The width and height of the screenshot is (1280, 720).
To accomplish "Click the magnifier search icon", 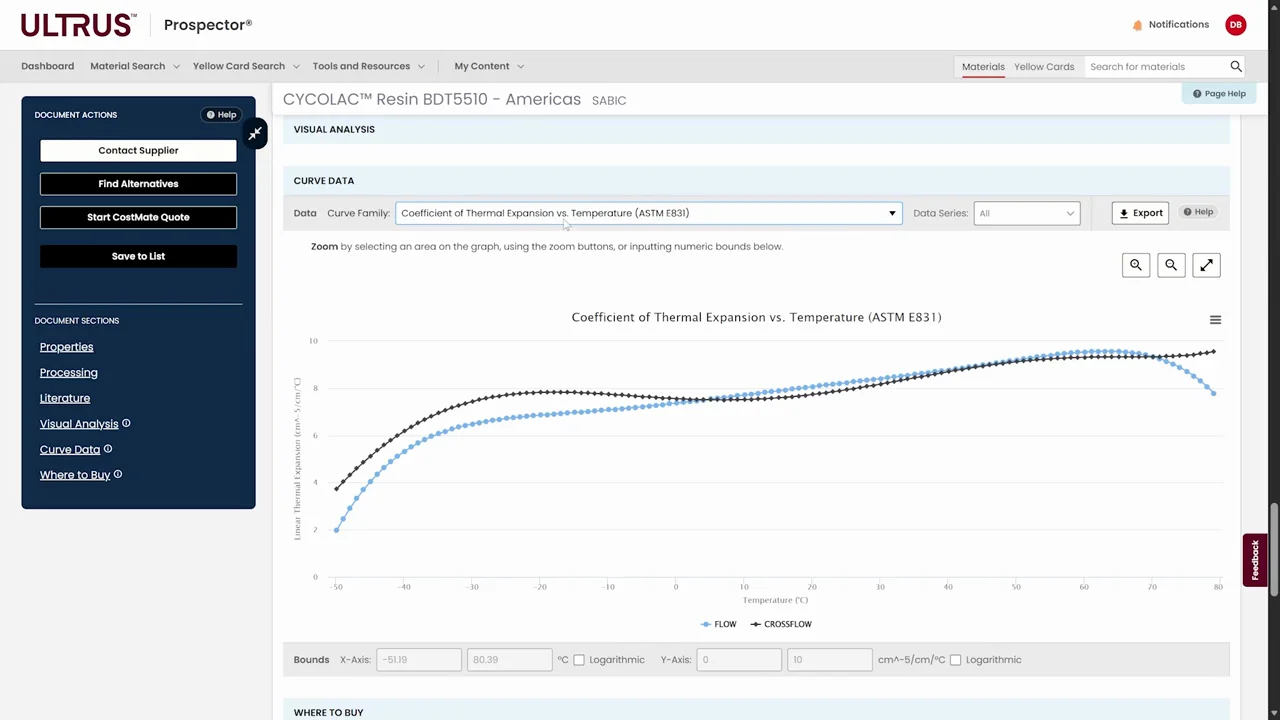I will pyautogui.click(x=1236, y=66).
